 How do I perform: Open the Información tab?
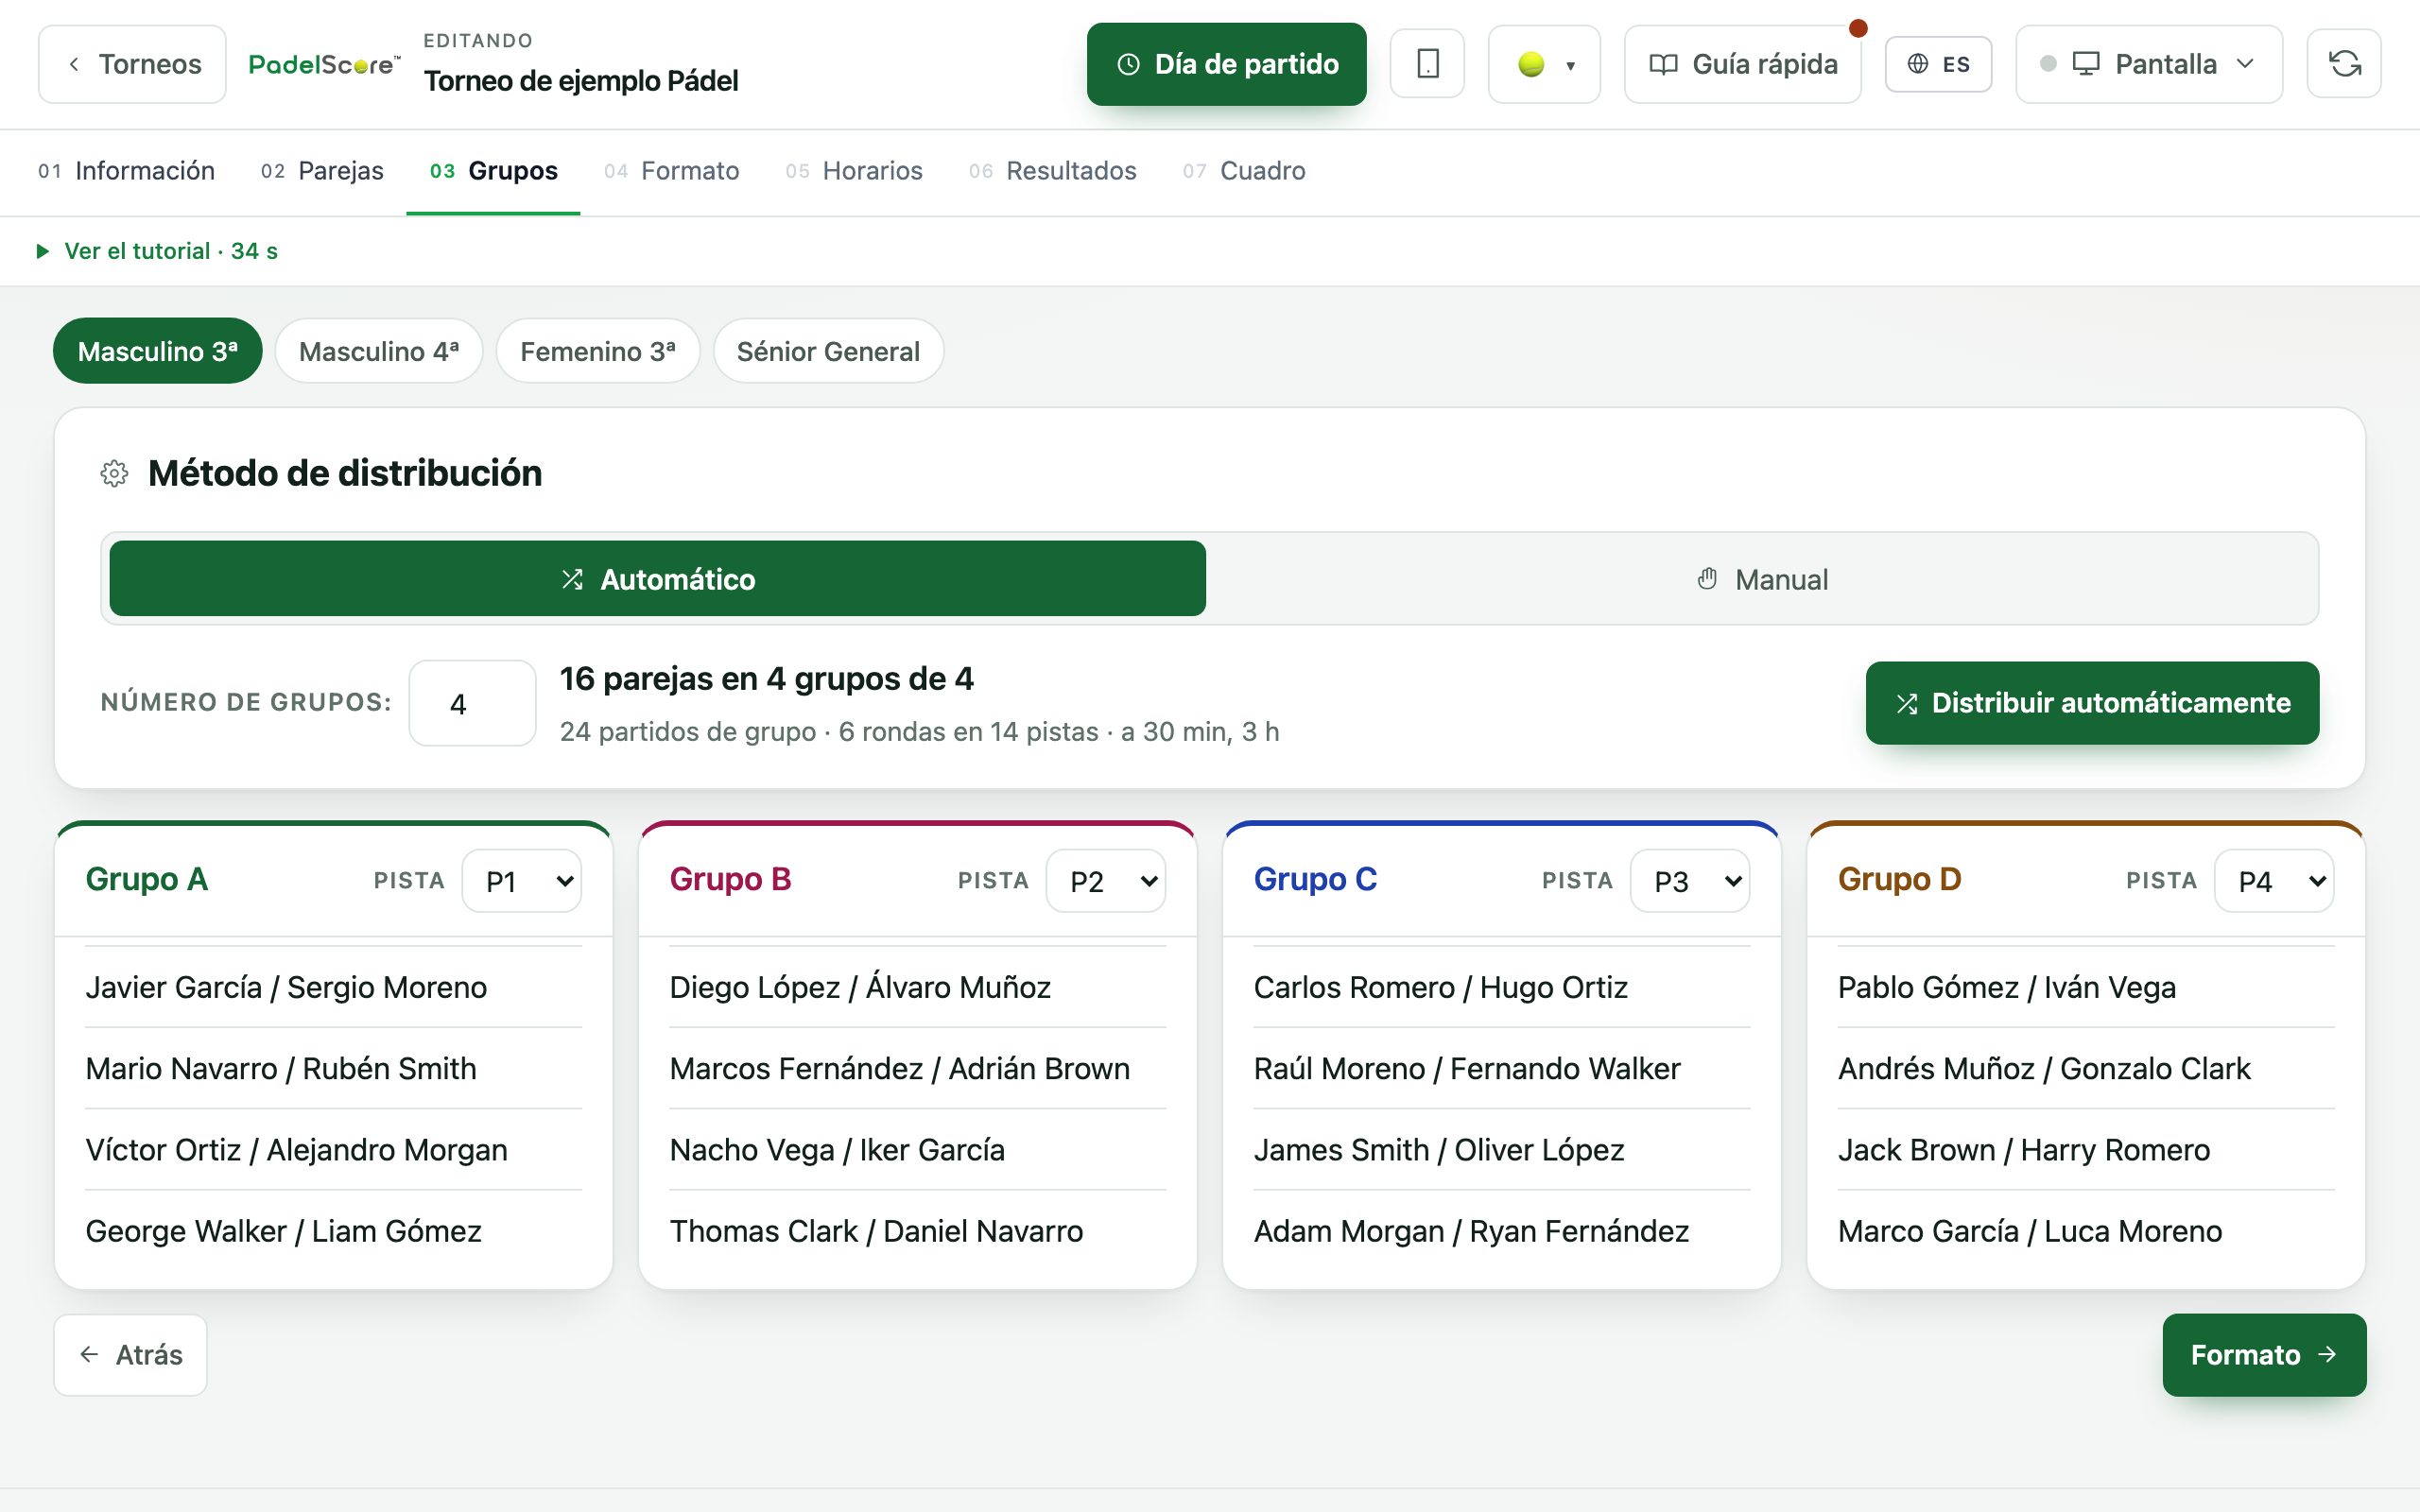click(x=126, y=171)
